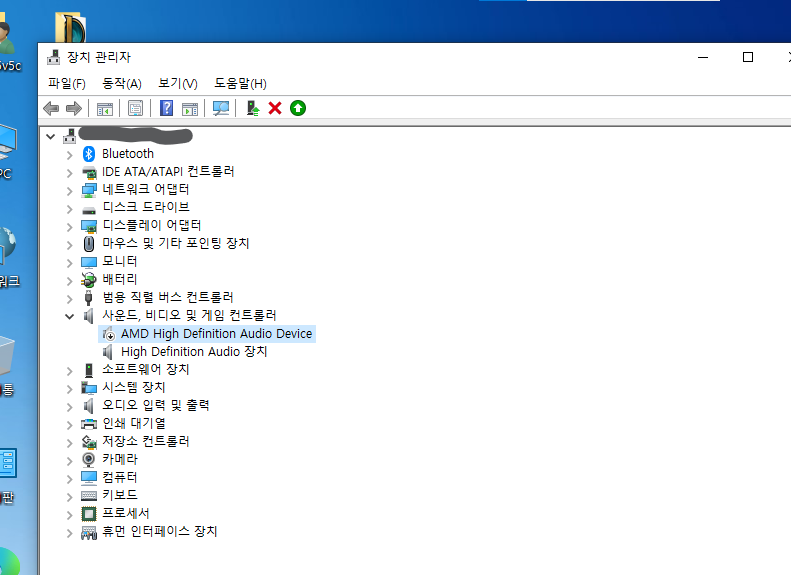
Task: Show or hide the action pane
Action: pos(190,108)
